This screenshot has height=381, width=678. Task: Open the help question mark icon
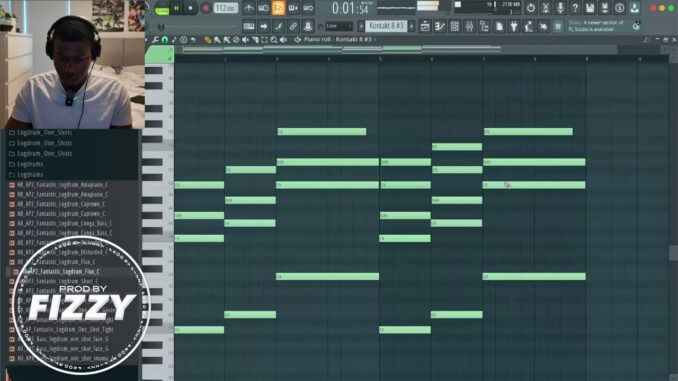(x=575, y=8)
